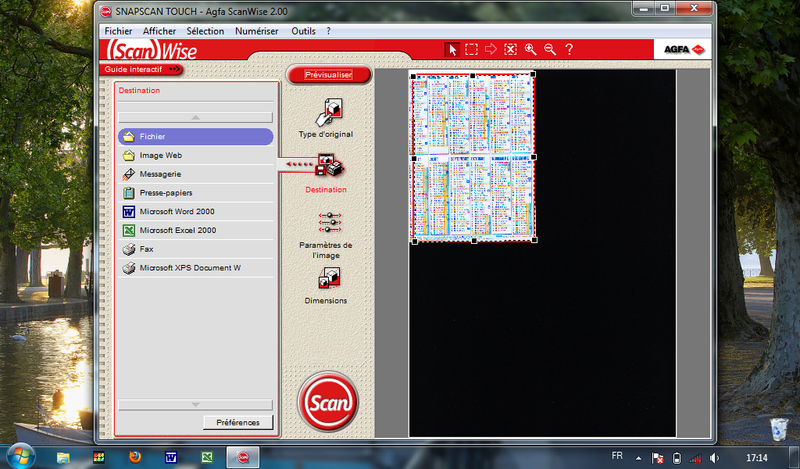Click the destination list scroll up arrow
Viewport: 800px width, 469px height.
click(195, 117)
